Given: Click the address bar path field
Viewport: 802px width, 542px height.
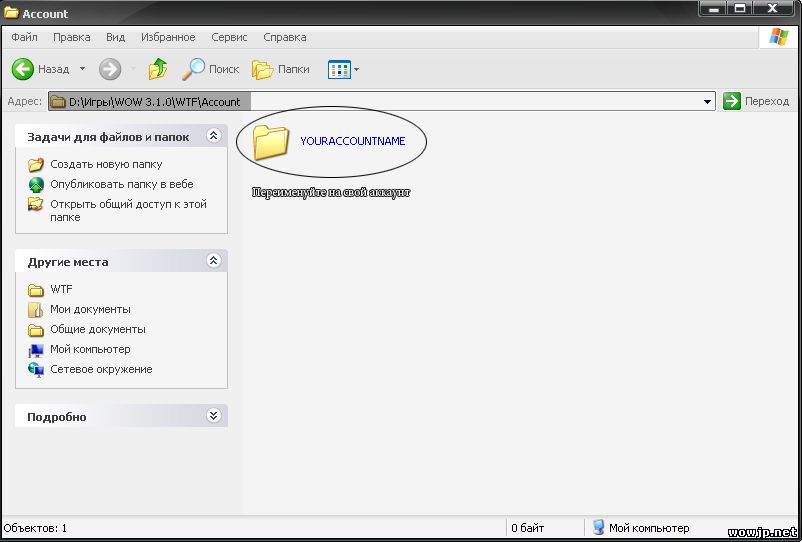Looking at the screenshot, I should [x=380, y=101].
